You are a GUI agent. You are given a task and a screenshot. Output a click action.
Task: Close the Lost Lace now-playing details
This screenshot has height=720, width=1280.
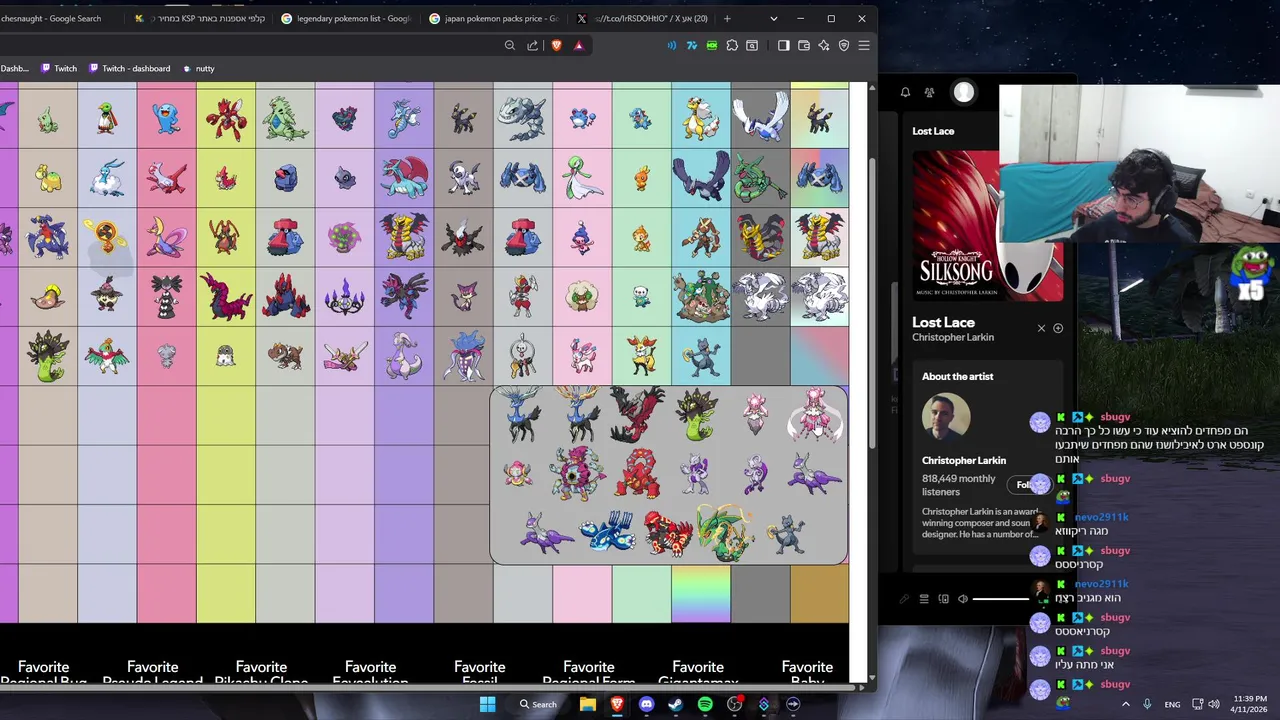[1041, 328]
